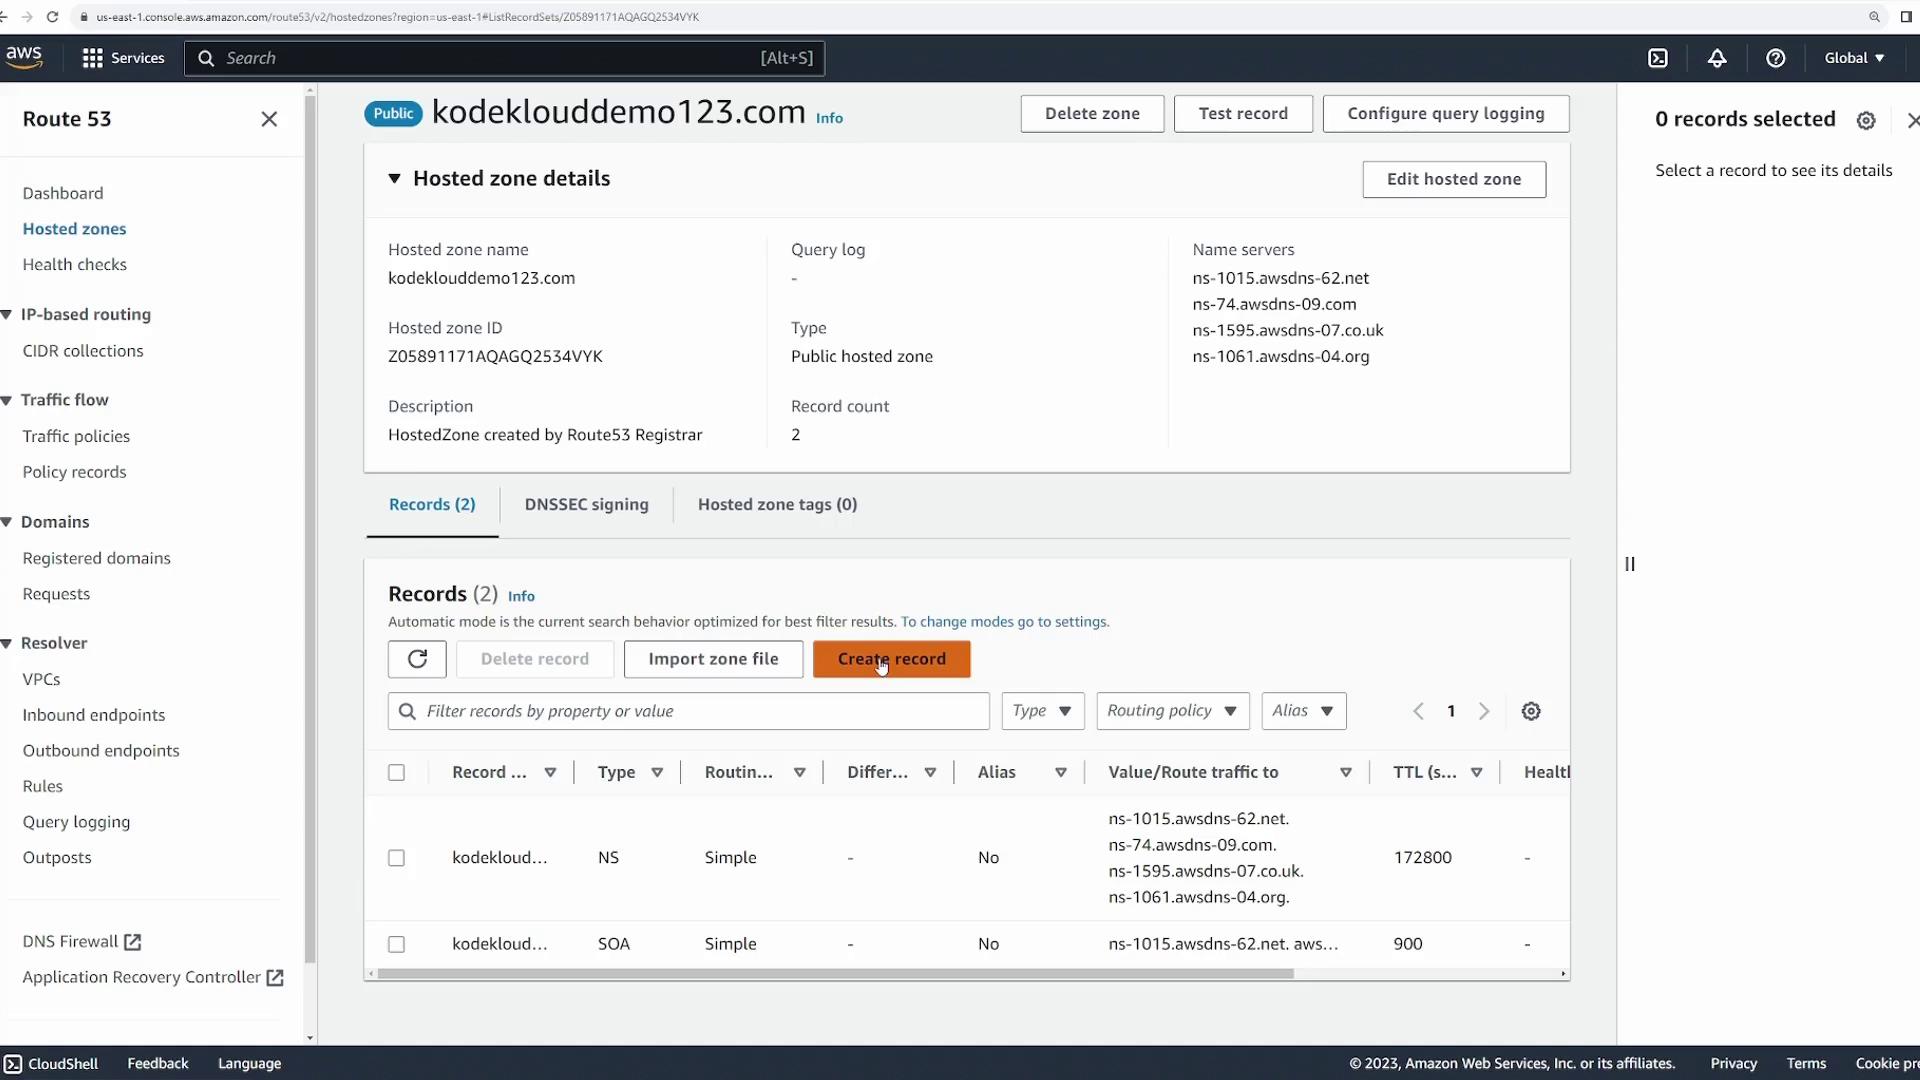Open the CloudShell icon in top bar
Screen dimensions: 1920x1080
point(1658,58)
